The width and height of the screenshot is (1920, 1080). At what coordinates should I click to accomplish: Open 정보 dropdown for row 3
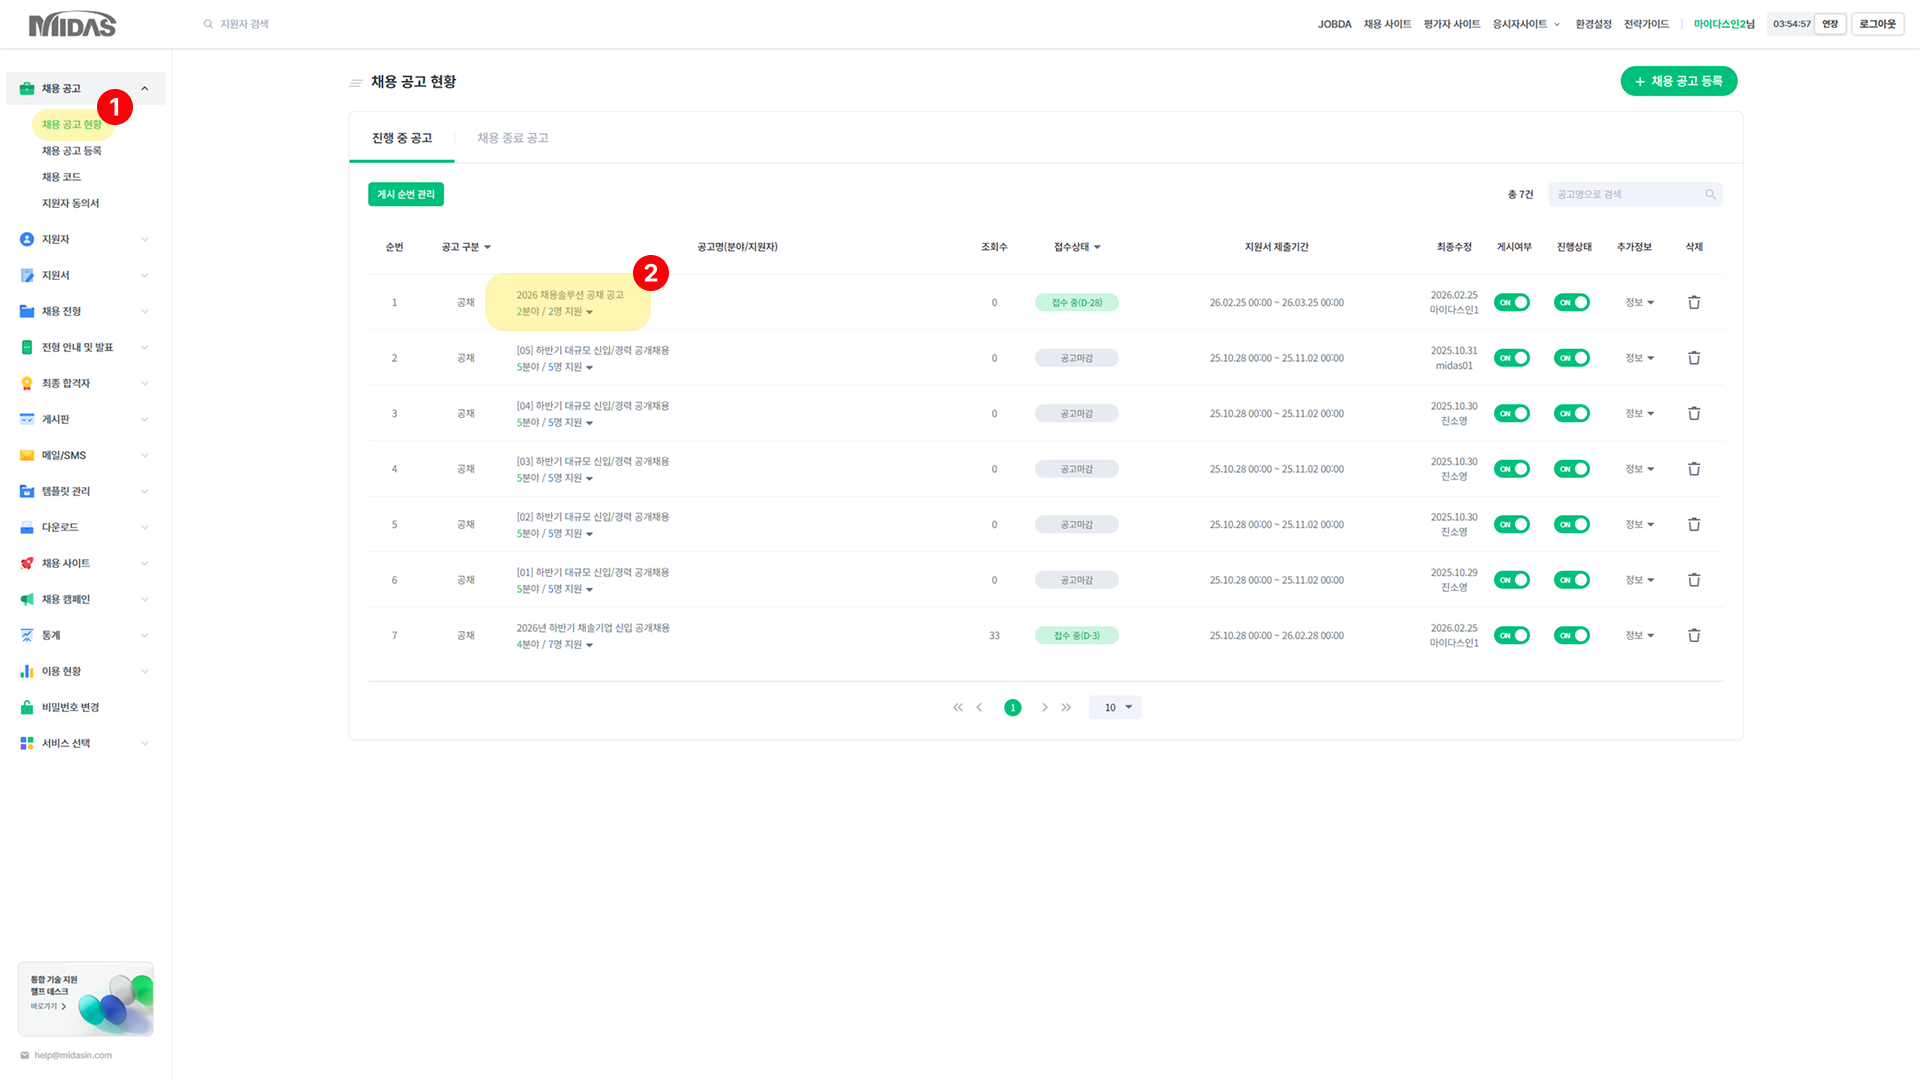click(x=1639, y=413)
